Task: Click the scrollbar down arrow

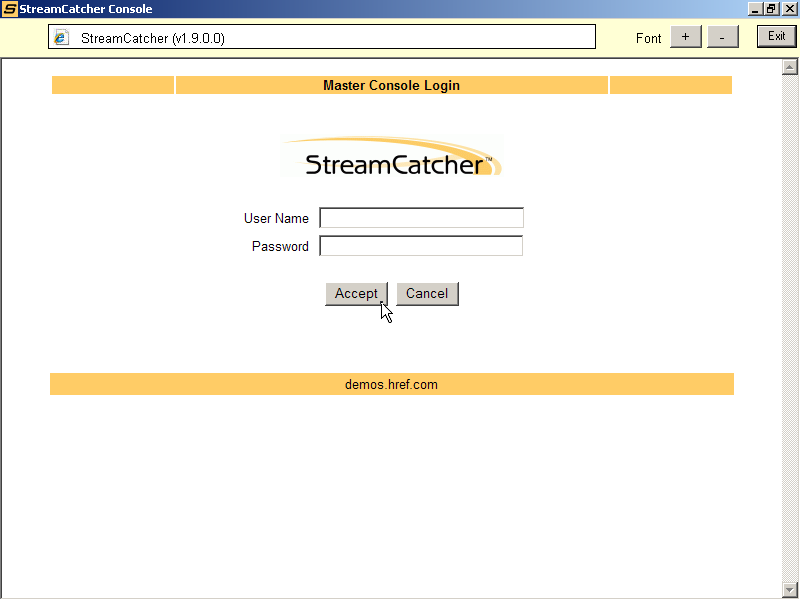Action: point(789,590)
